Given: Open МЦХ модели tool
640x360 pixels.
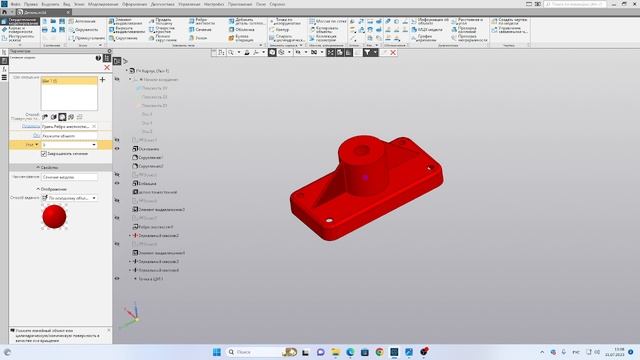Looking at the screenshot, I should point(427,30).
